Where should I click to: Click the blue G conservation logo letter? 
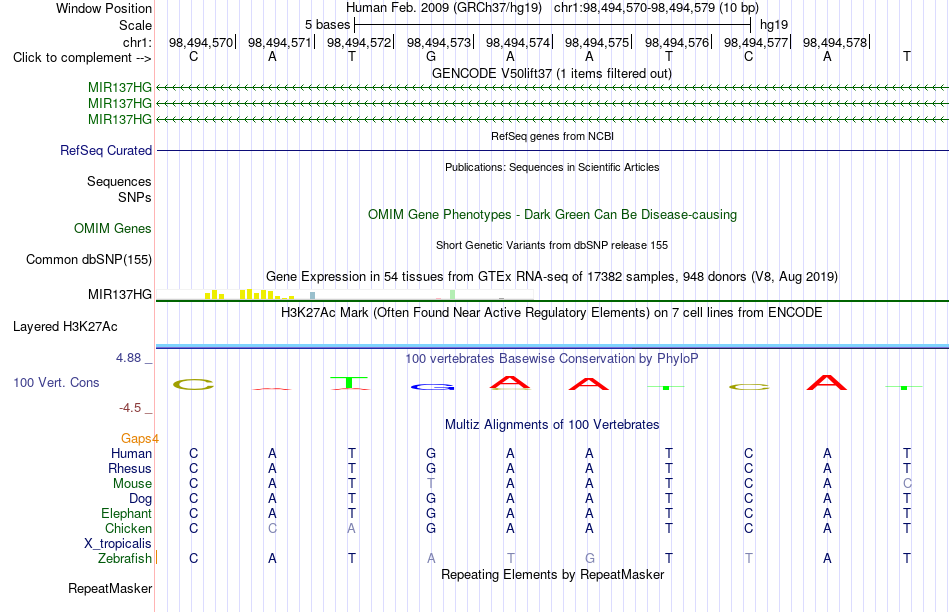coord(431,387)
